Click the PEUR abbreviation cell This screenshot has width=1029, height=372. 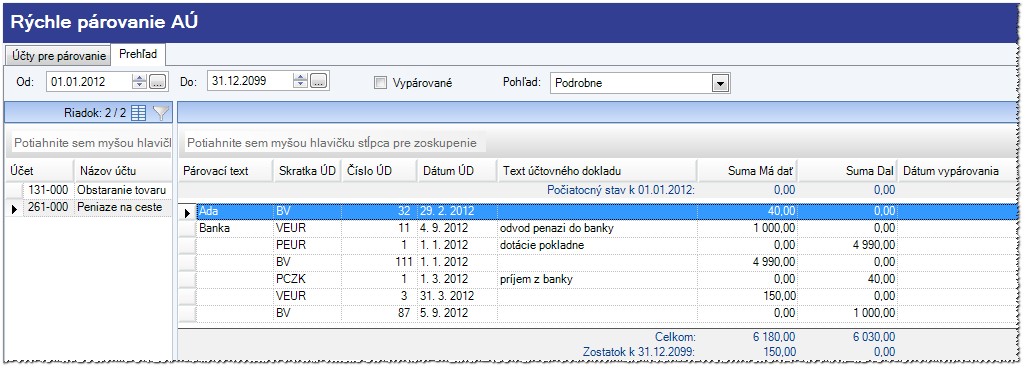[307, 245]
